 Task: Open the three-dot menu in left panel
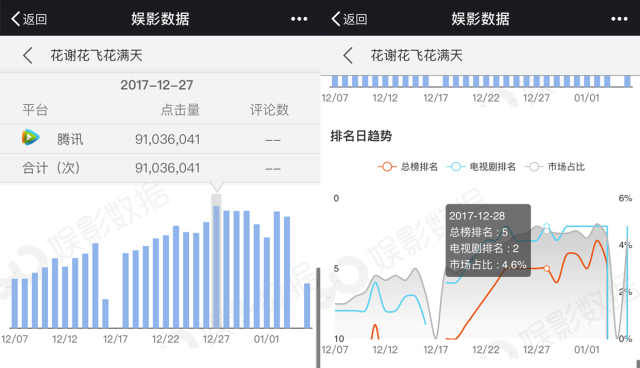(299, 19)
